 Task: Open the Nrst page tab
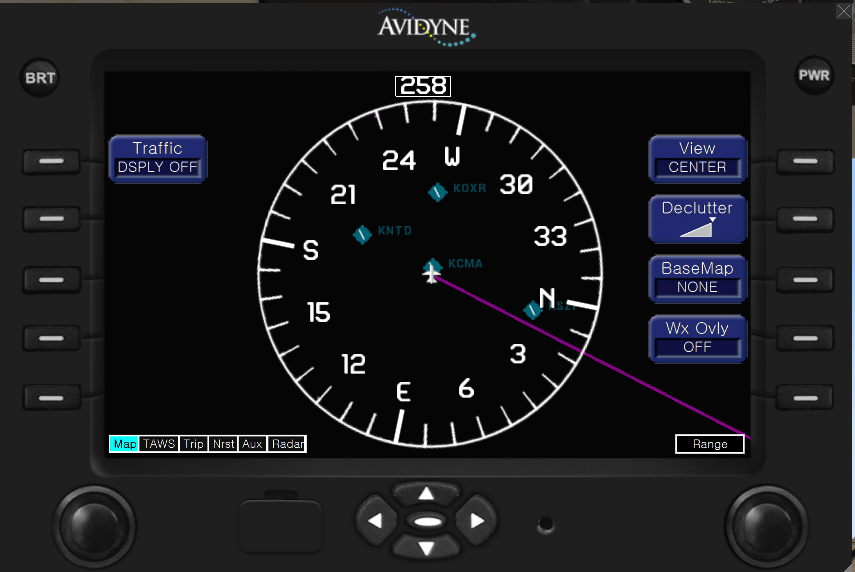click(224, 444)
